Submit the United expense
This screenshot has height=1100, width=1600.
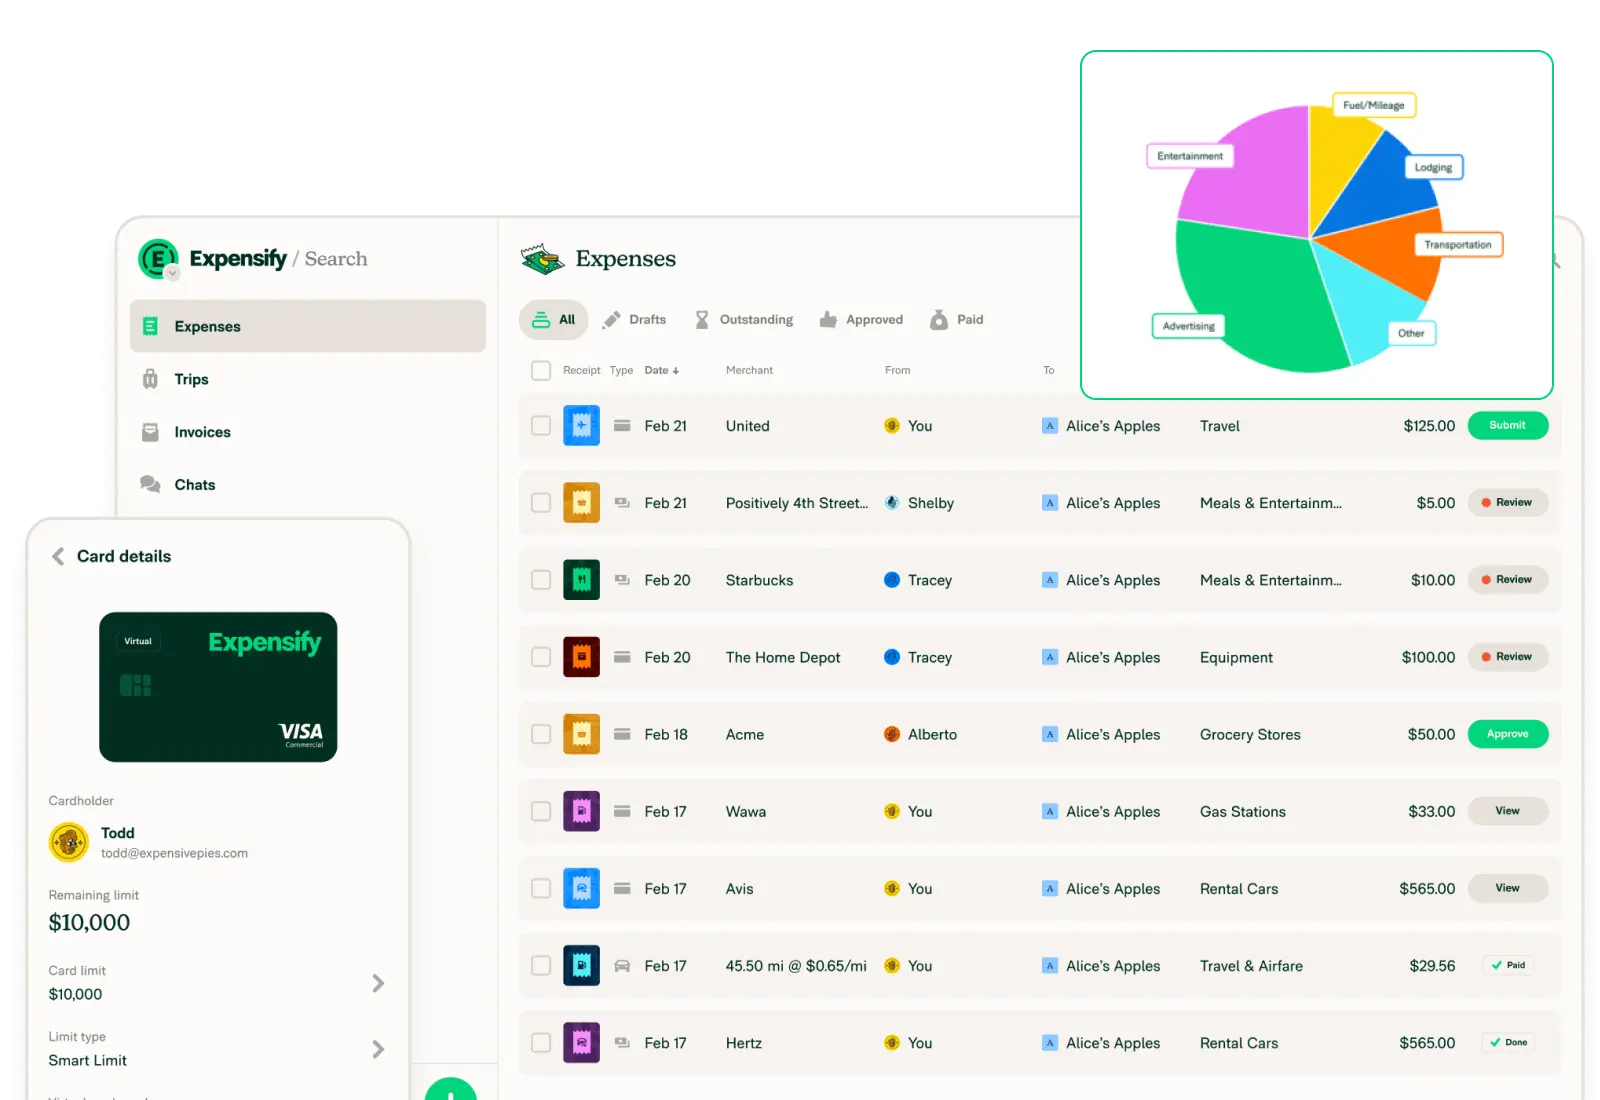click(1508, 425)
